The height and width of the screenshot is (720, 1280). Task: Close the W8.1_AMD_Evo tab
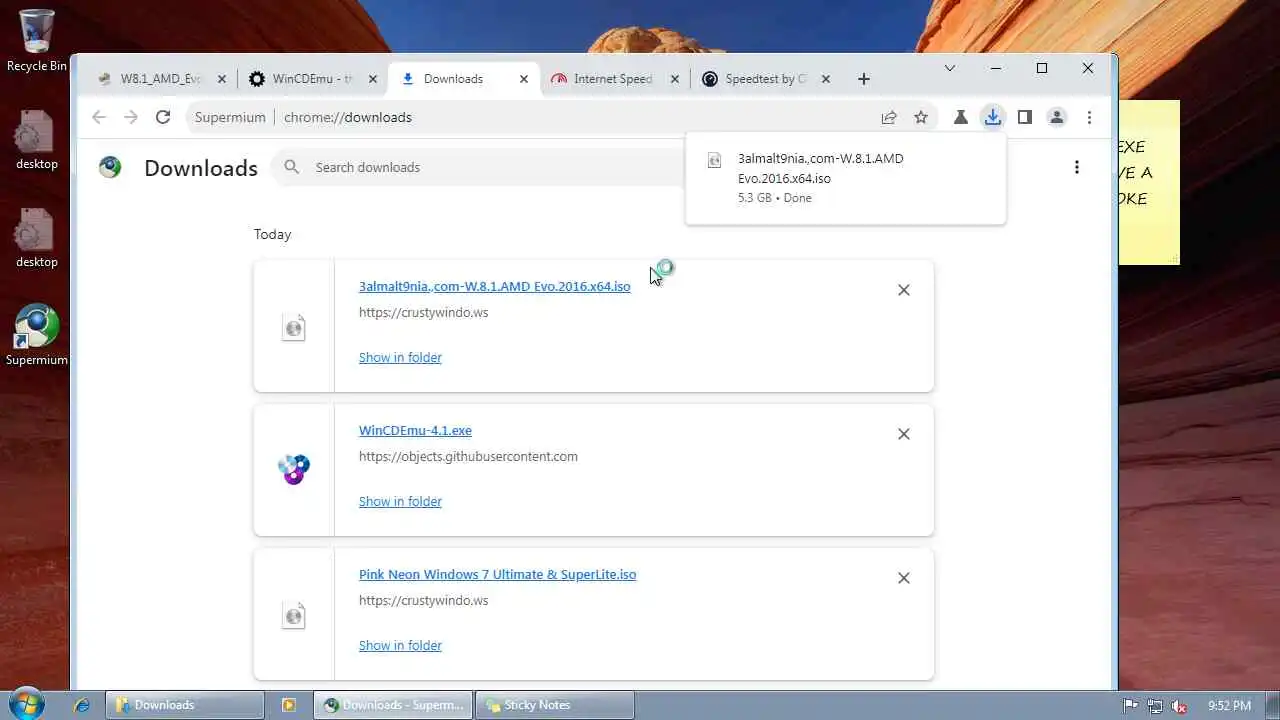222,79
